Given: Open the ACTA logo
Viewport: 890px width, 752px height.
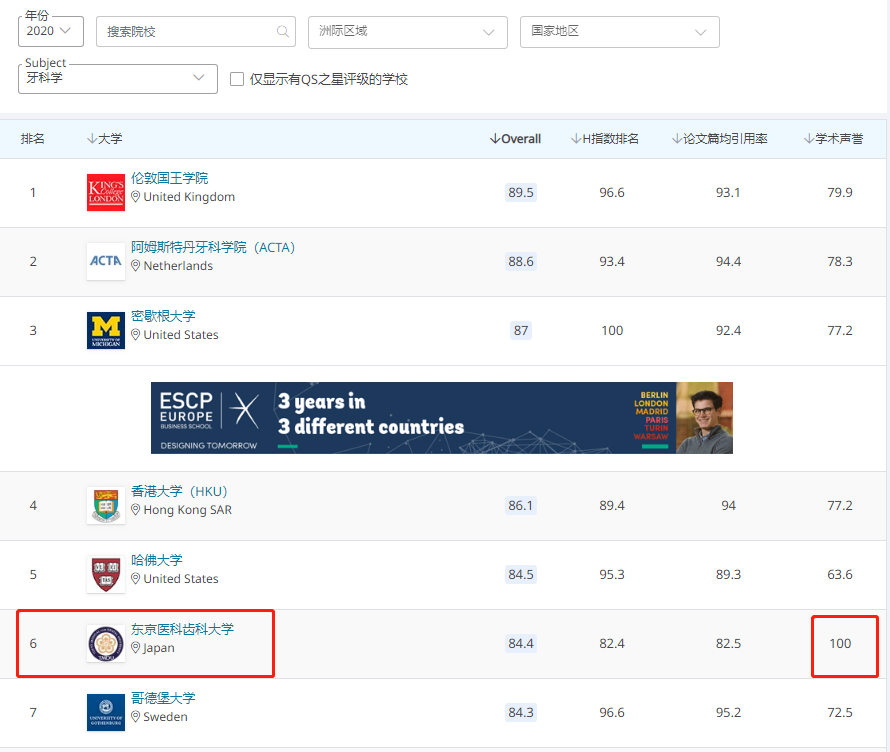Looking at the screenshot, I should (106, 261).
